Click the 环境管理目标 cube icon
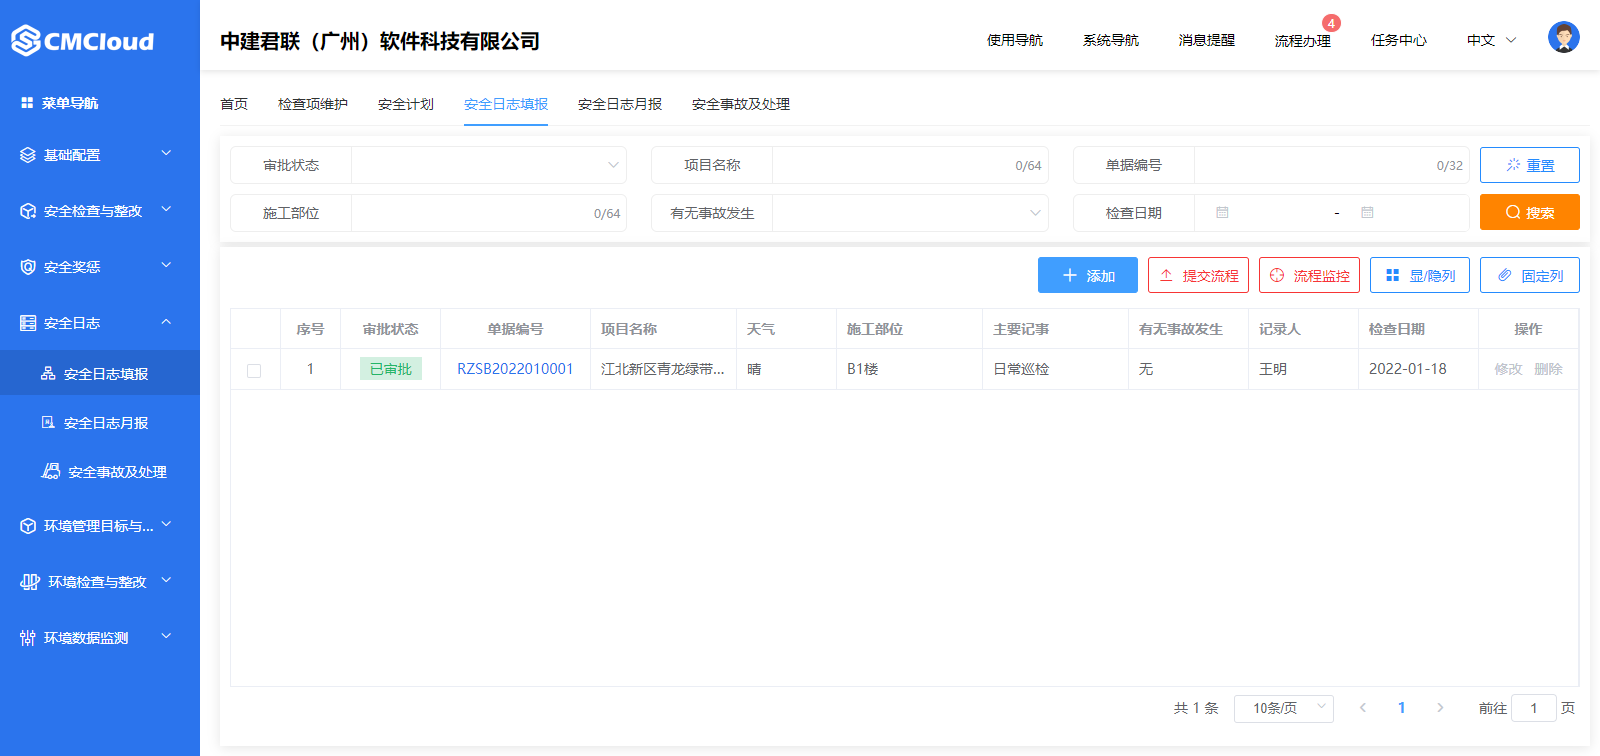The height and width of the screenshot is (756, 1600). 28,526
